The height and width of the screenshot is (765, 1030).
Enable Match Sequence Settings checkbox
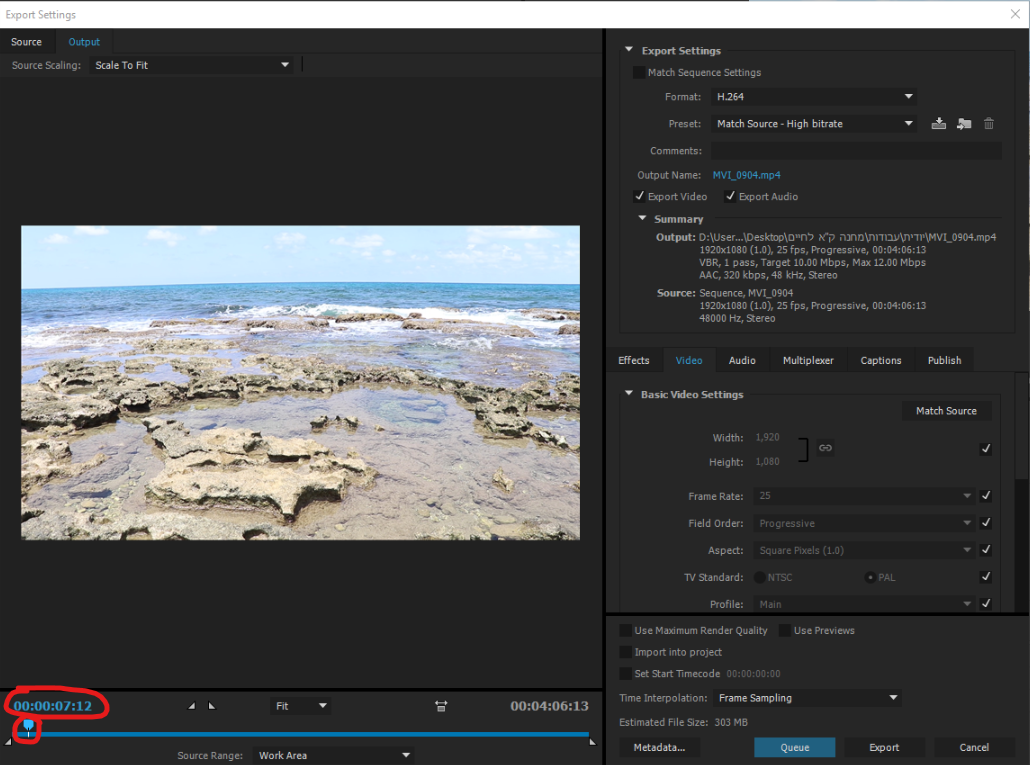tap(639, 73)
